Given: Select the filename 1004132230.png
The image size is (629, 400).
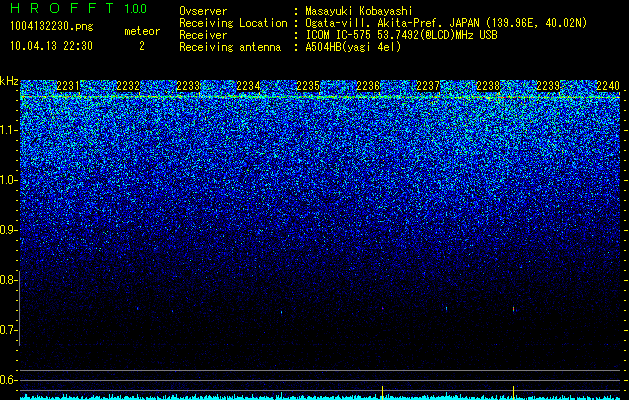Looking at the screenshot, I should click(x=52, y=27).
